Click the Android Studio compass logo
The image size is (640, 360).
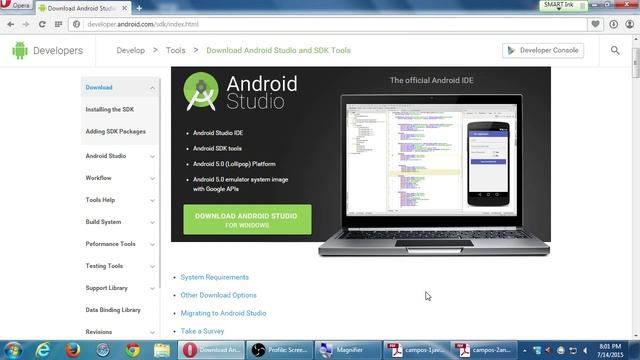(200, 91)
